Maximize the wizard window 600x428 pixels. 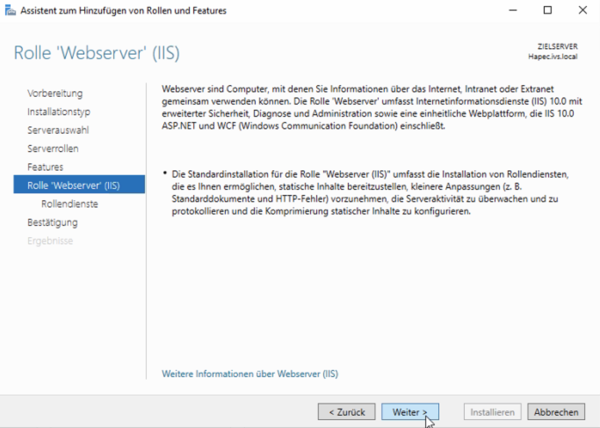(548, 10)
